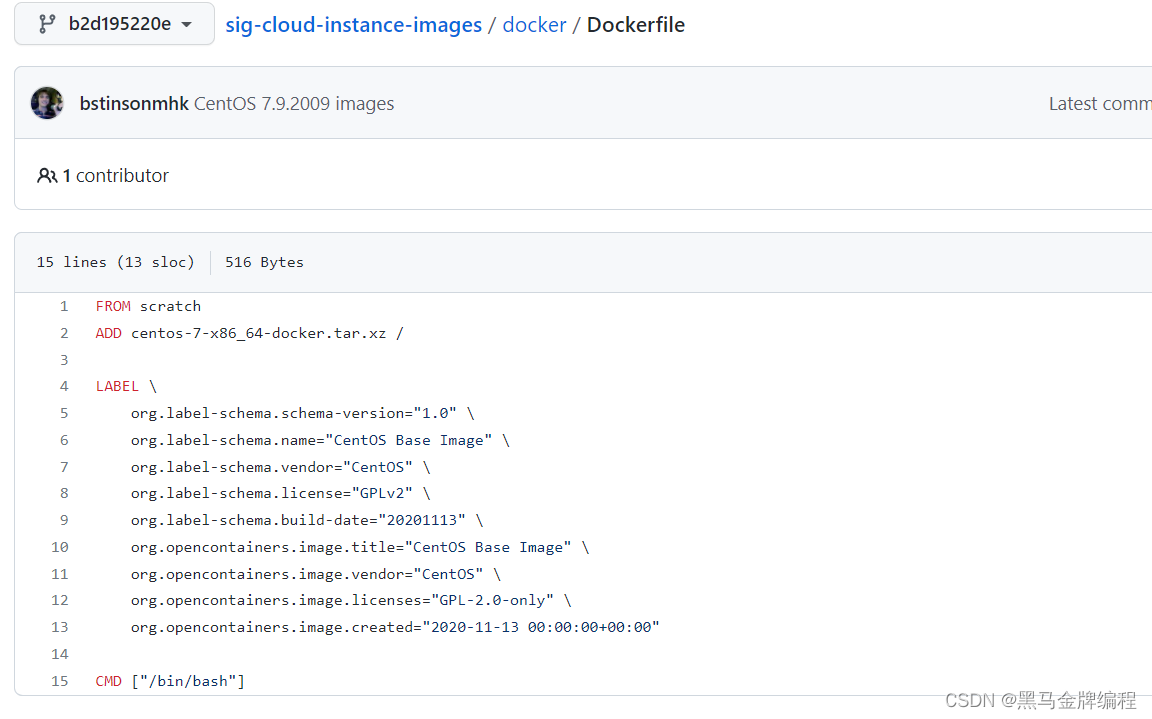
Task: Click the git branch icon in selector
Action: point(47,24)
